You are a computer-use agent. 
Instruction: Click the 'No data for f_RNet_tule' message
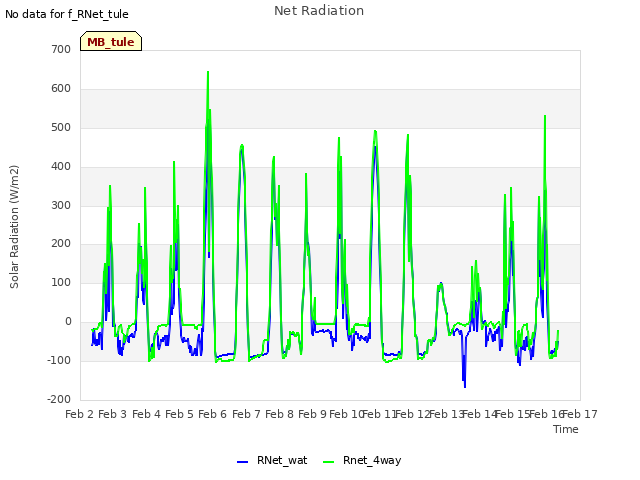(x=67, y=14)
